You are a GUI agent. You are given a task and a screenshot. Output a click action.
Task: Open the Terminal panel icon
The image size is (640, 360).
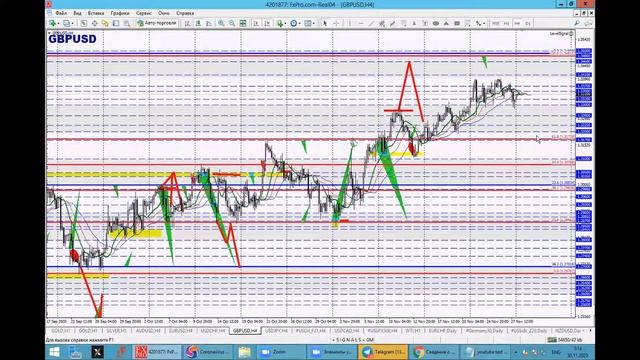tap(116, 23)
